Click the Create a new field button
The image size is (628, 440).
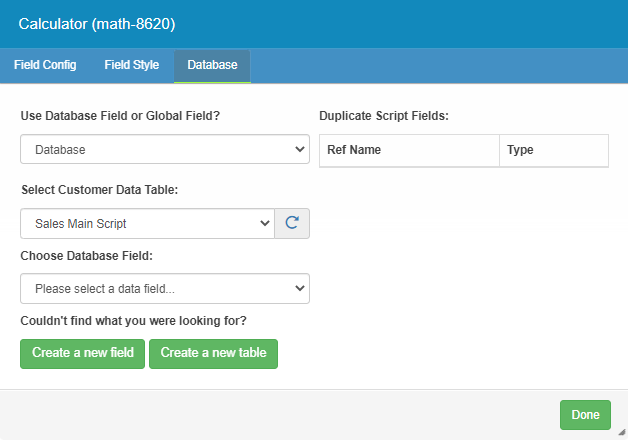83,353
